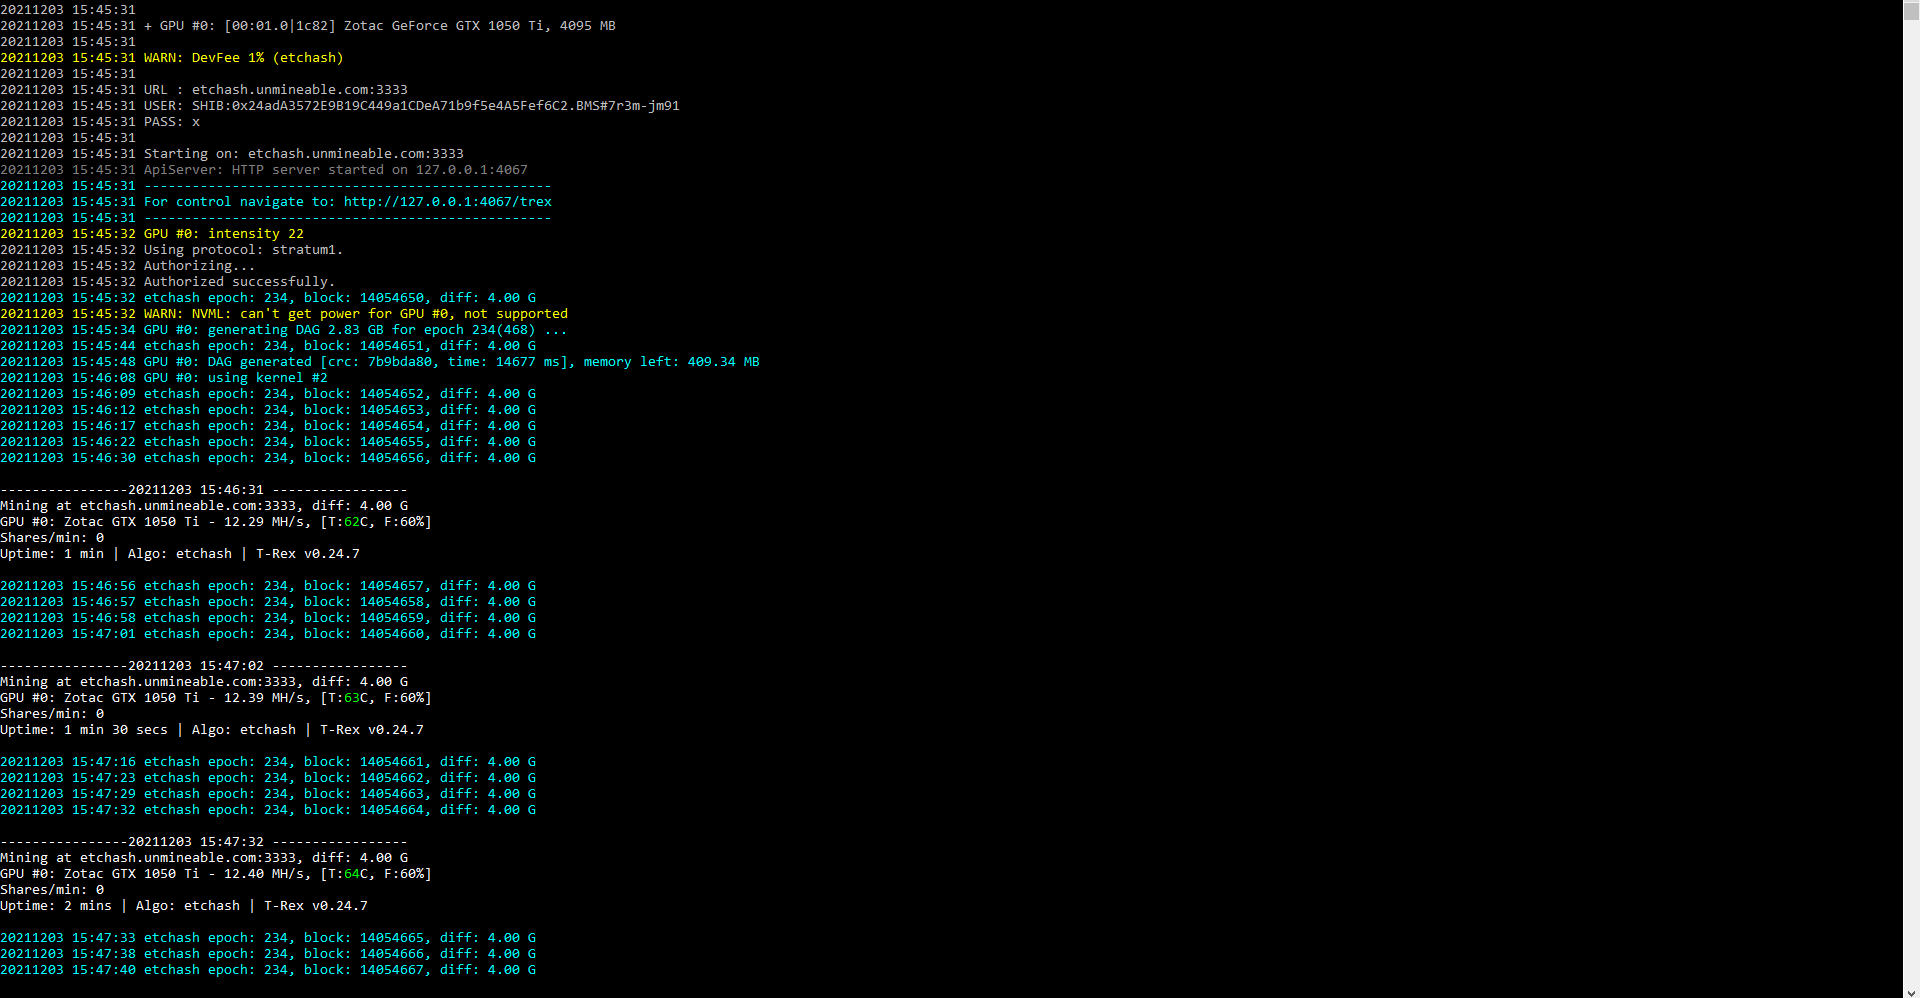1920x998 pixels.
Task: Click the 'ApiServer: HTTP server started' line
Action: tap(264, 170)
